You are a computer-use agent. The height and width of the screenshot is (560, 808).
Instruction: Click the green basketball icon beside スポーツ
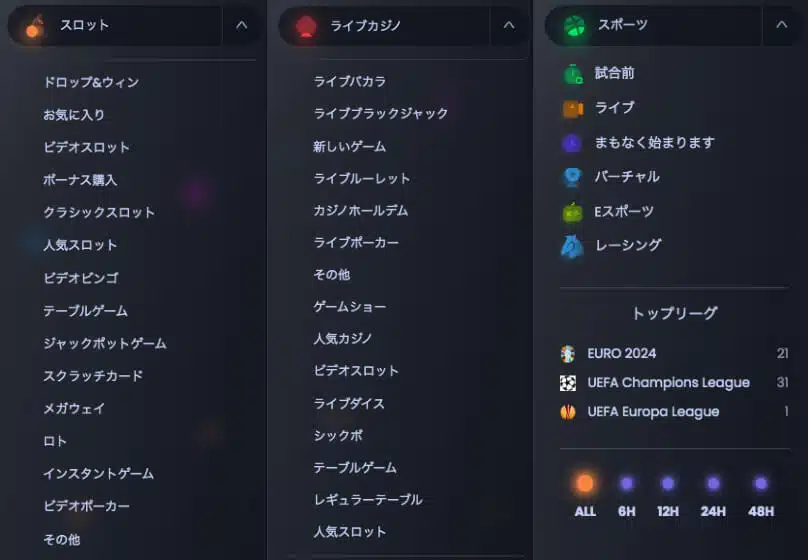575,26
